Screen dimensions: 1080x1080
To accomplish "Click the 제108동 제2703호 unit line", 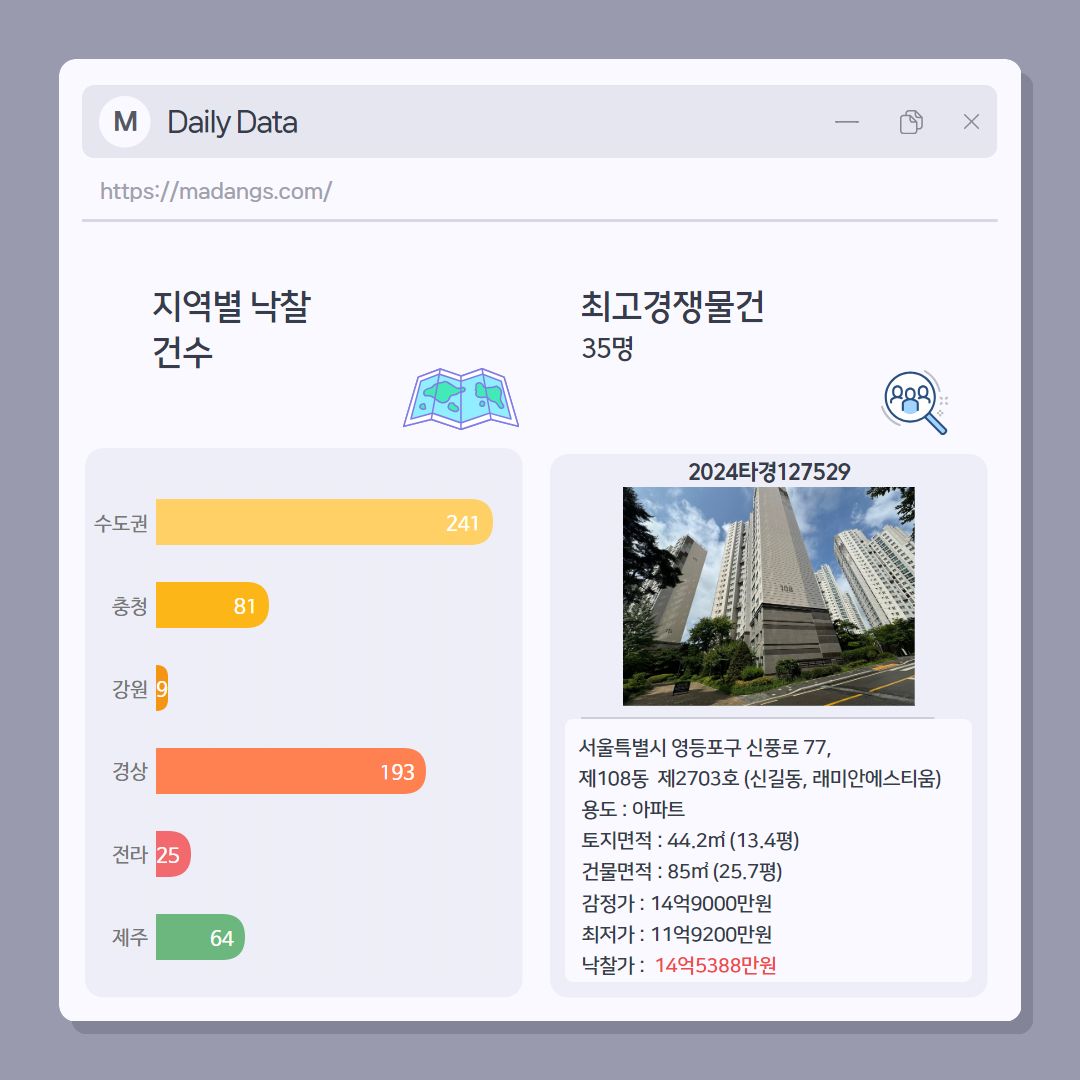I will [760, 778].
